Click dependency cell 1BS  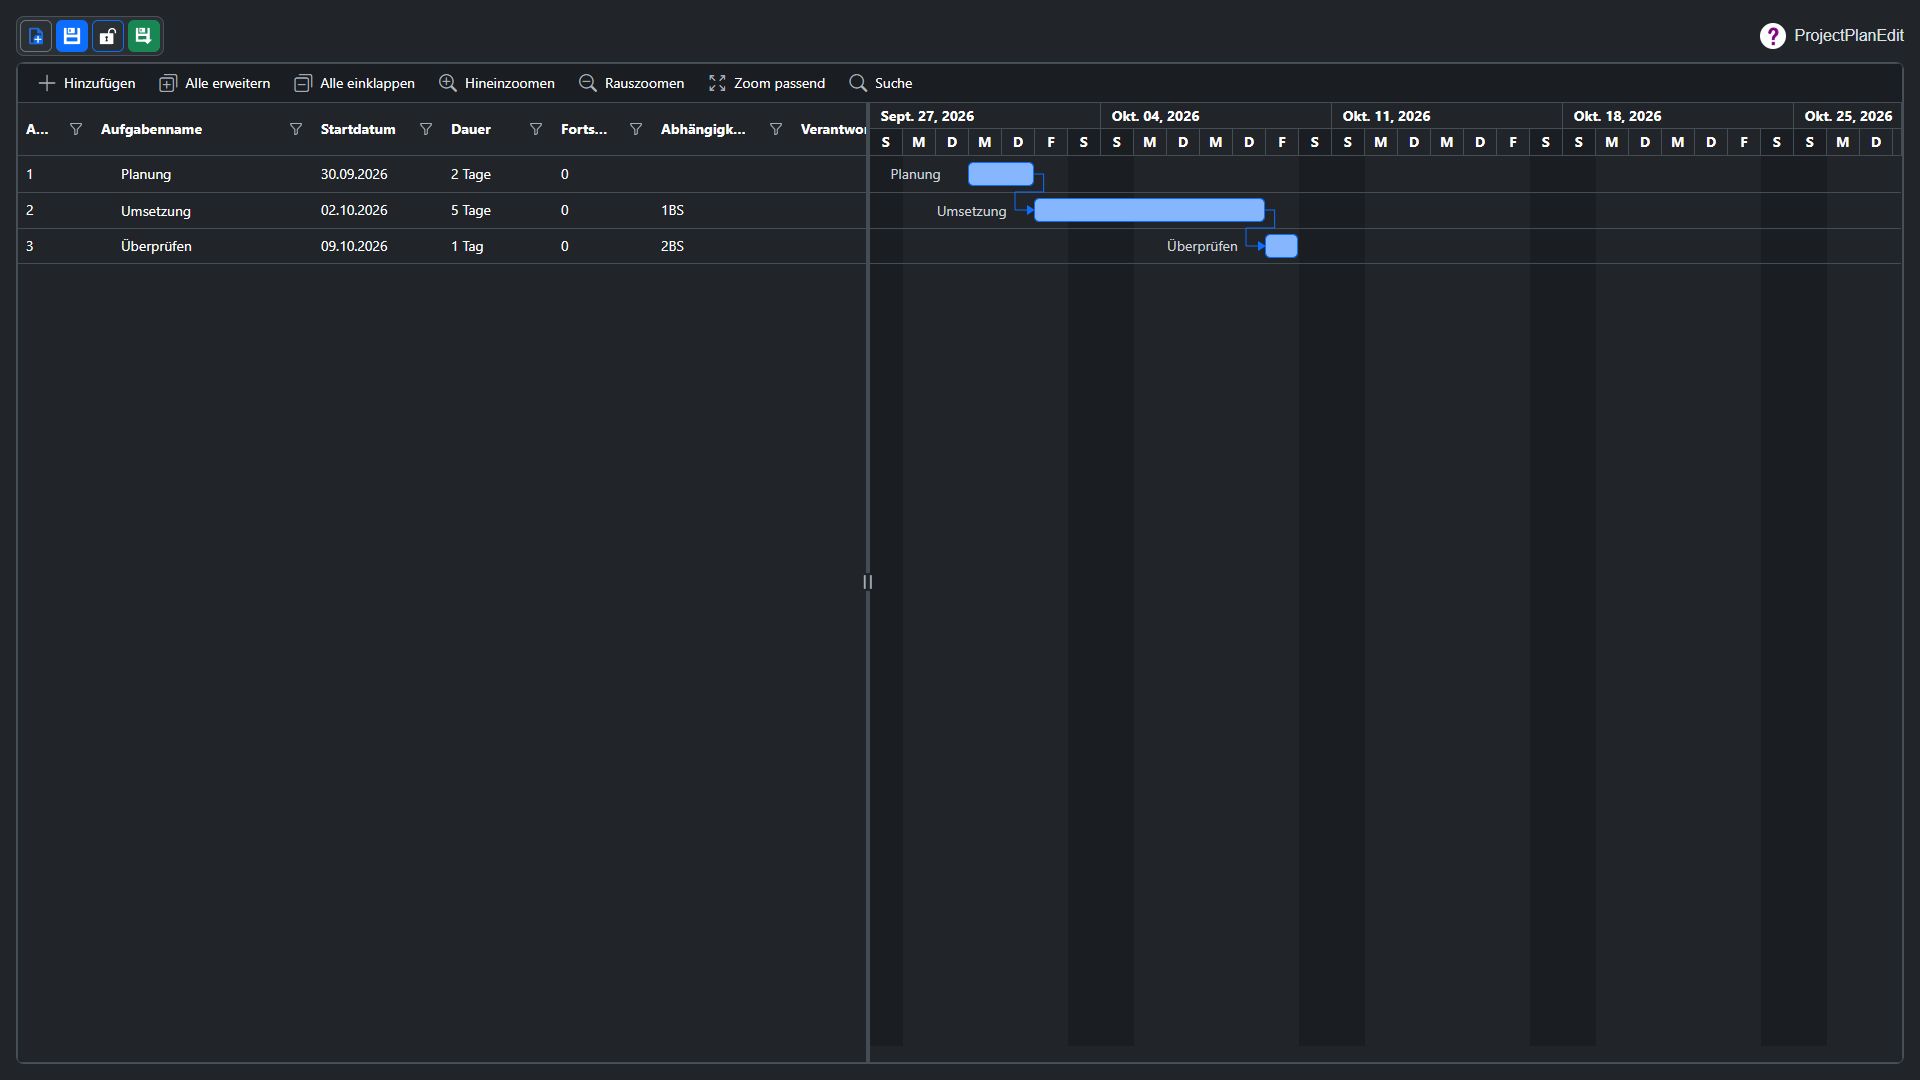click(672, 210)
